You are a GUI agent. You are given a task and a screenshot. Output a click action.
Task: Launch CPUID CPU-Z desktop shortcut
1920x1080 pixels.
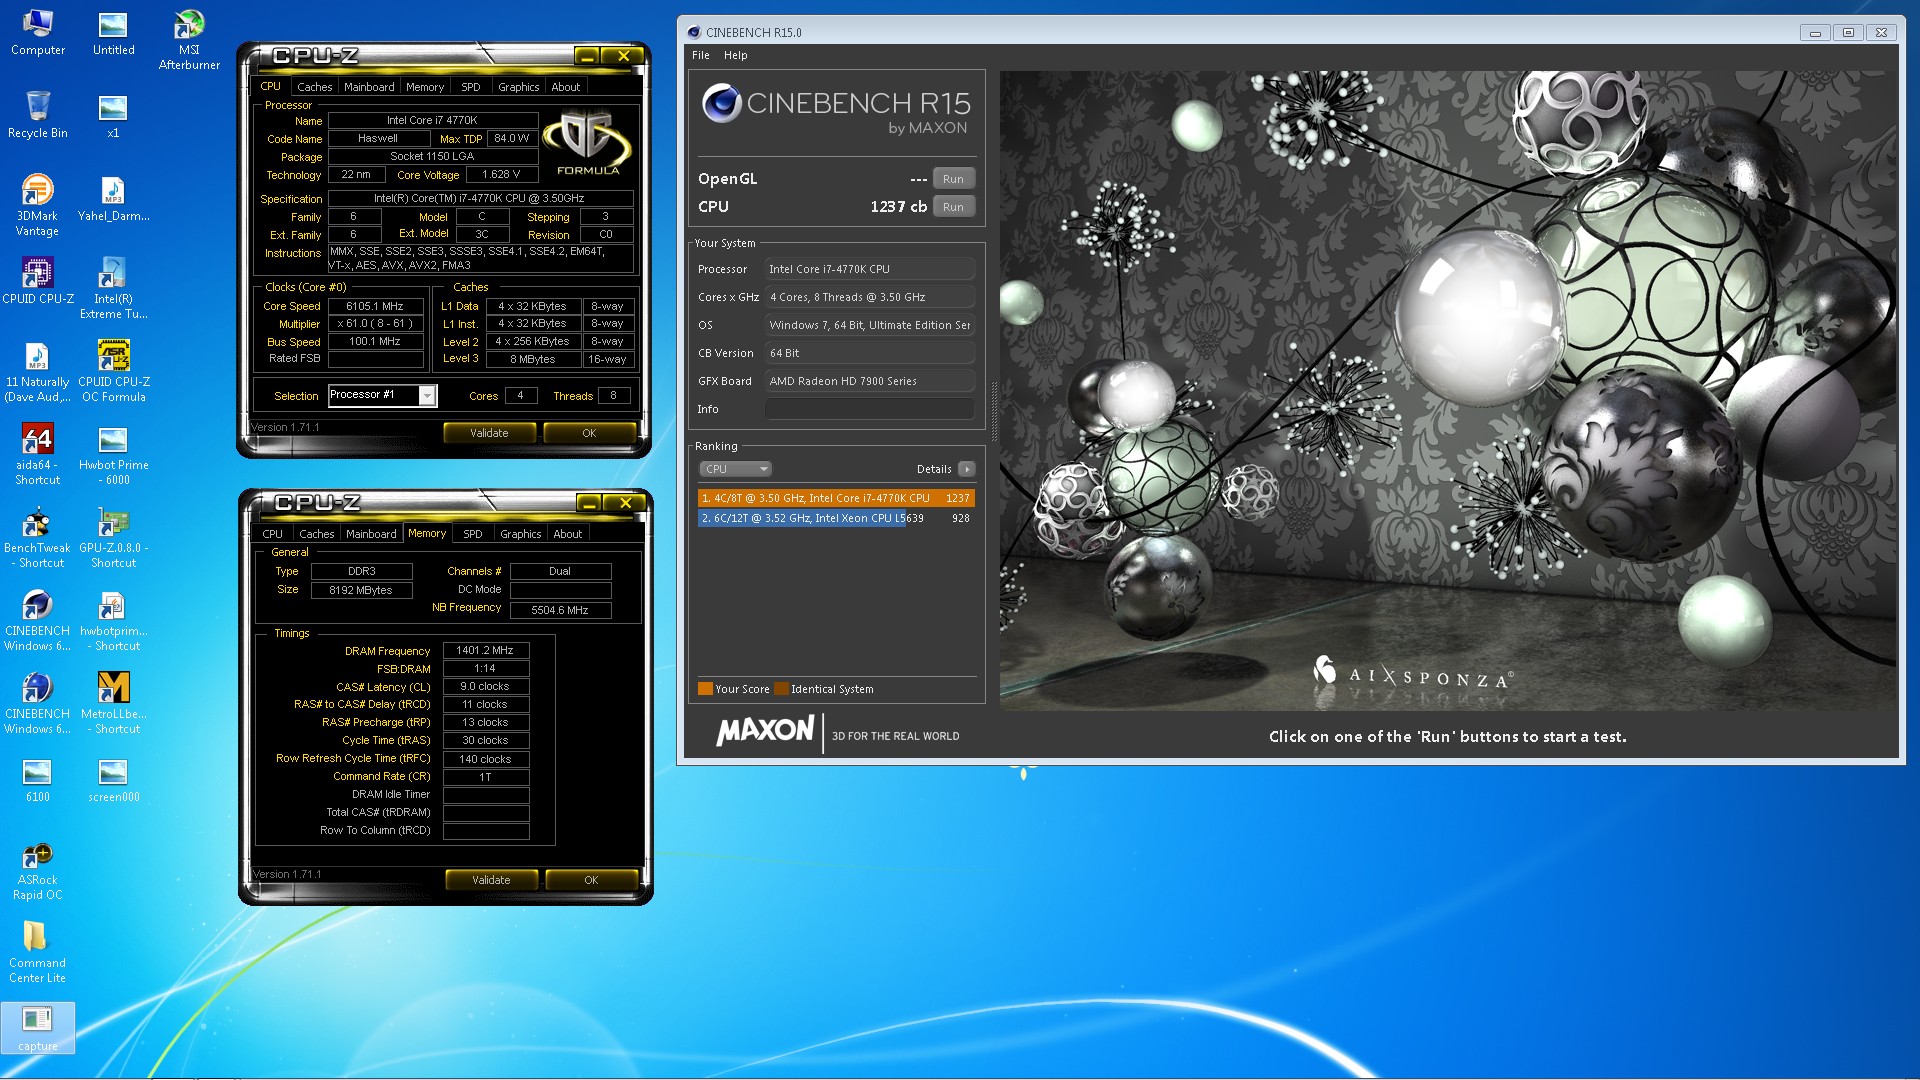(37, 280)
